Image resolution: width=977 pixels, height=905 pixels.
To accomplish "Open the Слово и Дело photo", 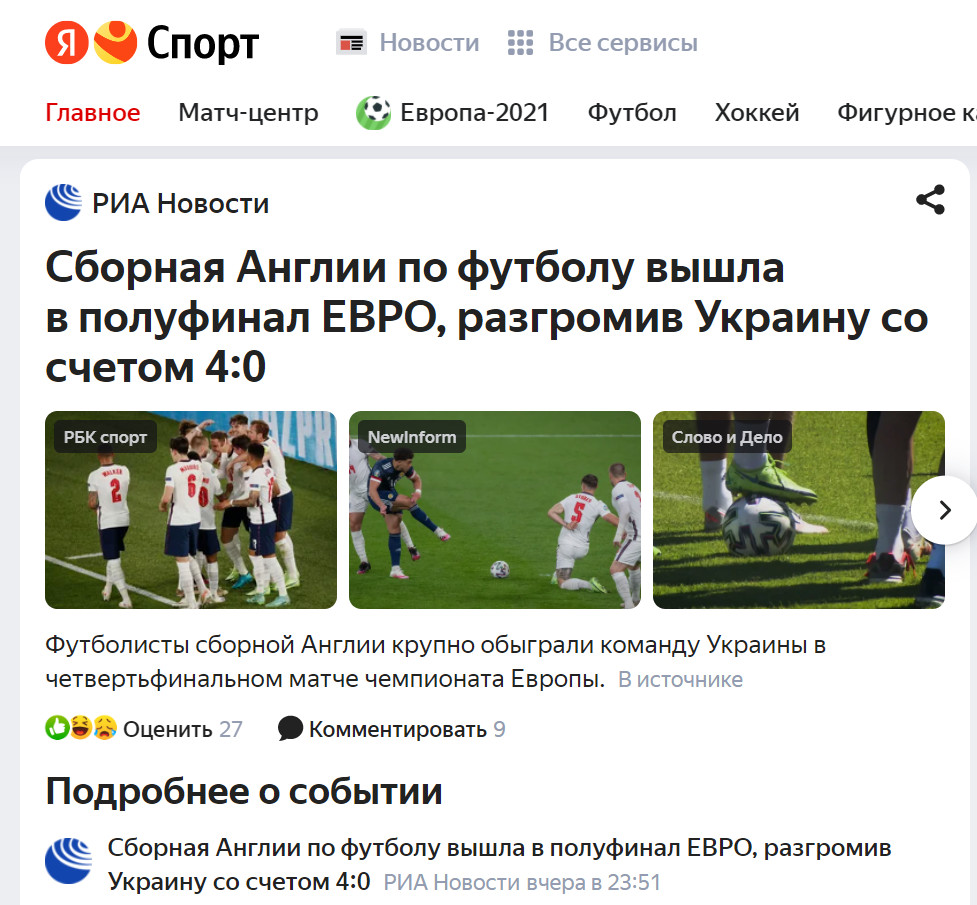I will point(799,510).
